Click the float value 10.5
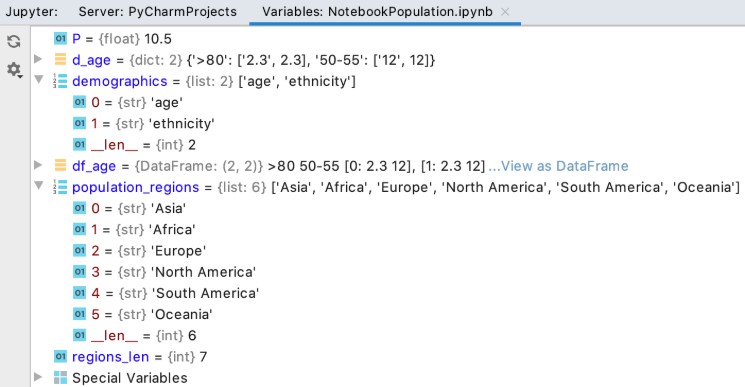745x387 pixels. point(158,39)
